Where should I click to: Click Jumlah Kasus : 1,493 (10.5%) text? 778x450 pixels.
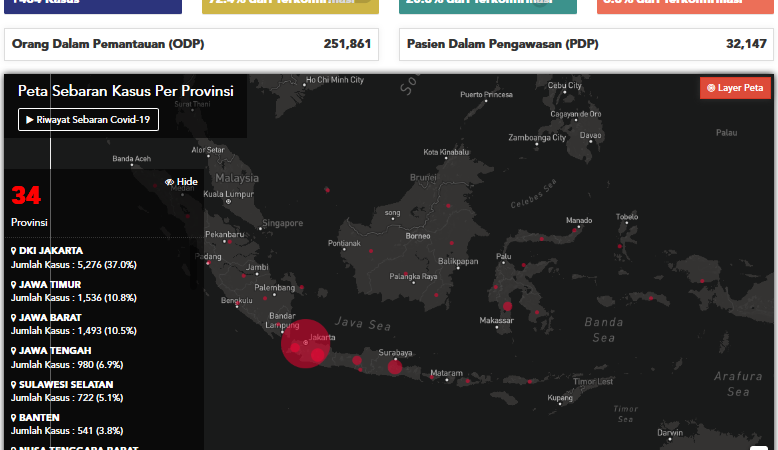[x=74, y=331]
